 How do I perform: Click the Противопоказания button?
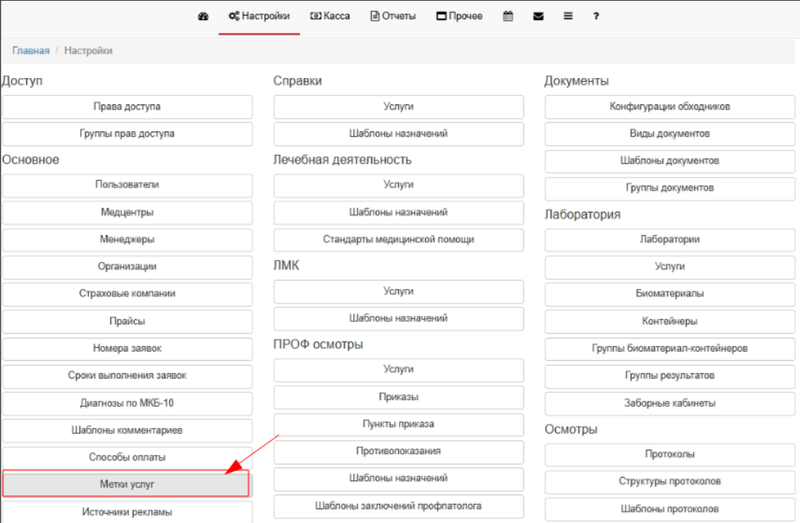click(399, 451)
